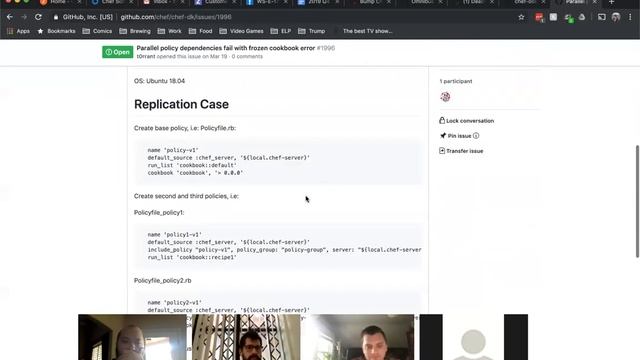Open the Trump bookmark folder
This screenshot has width=640, height=360.
point(312,31)
